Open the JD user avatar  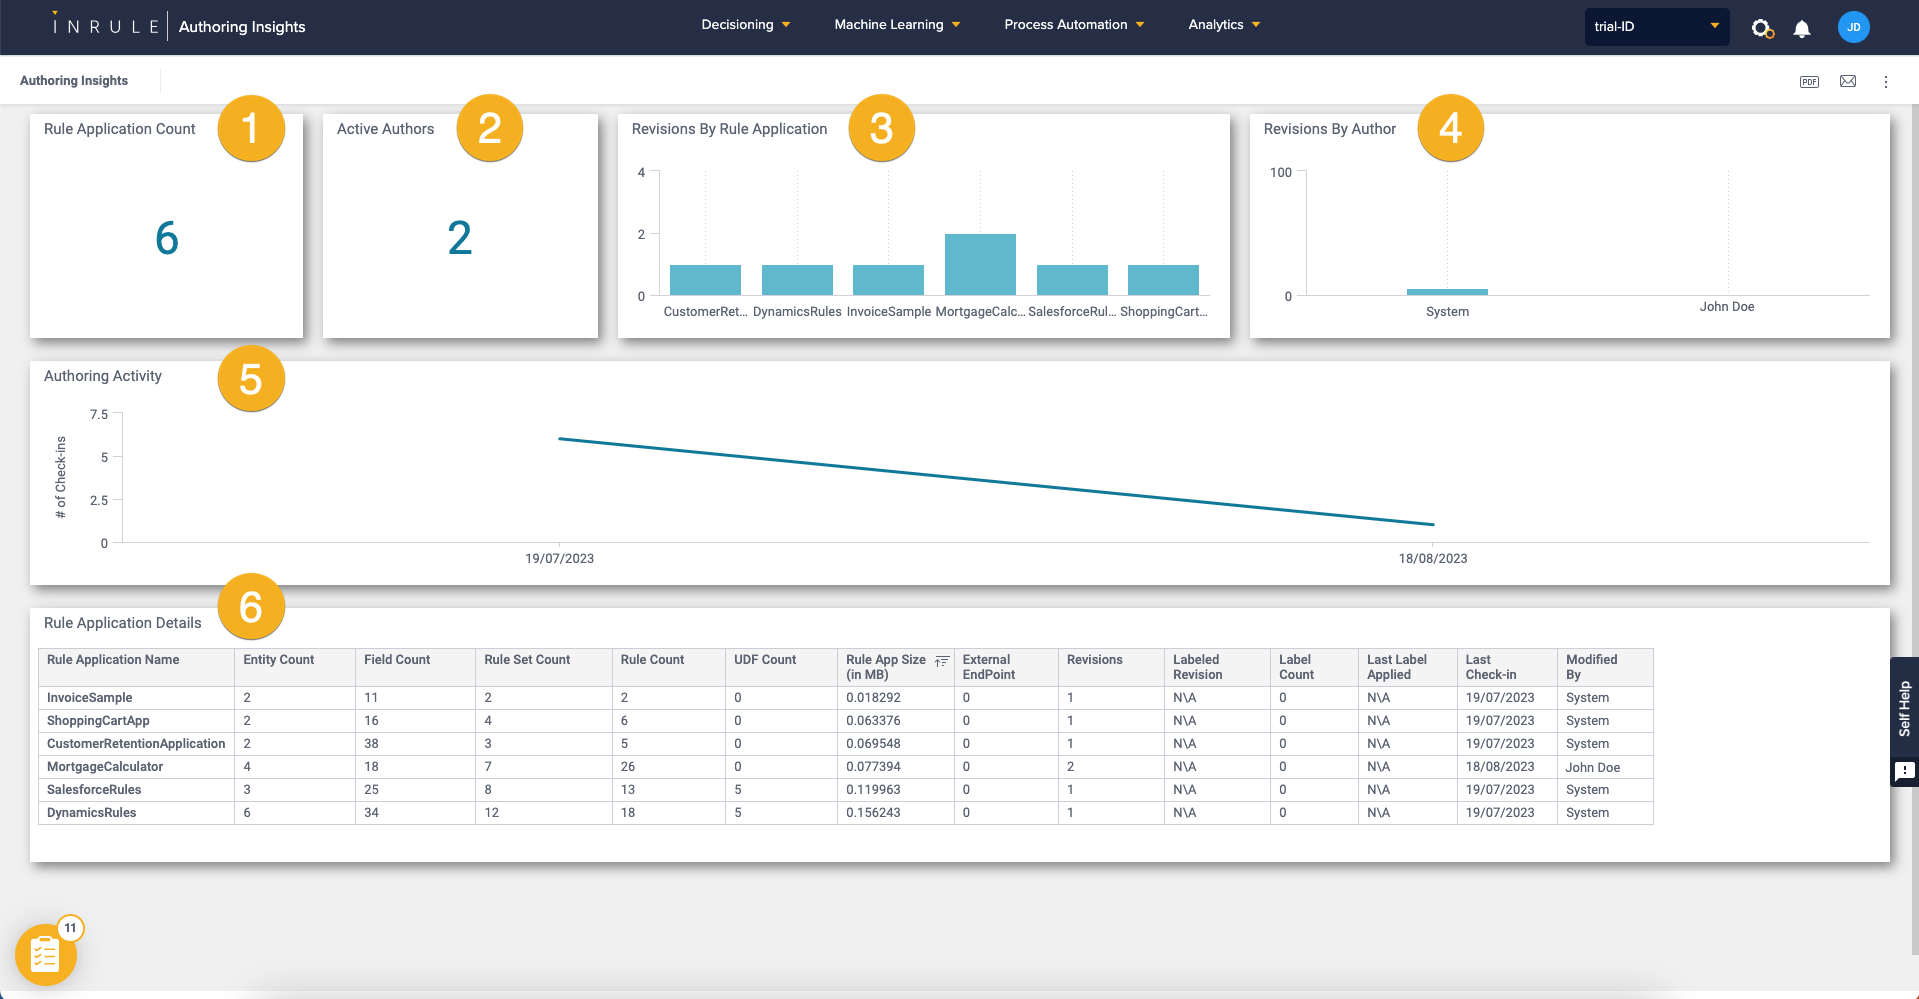pyautogui.click(x=1853, y=27)
